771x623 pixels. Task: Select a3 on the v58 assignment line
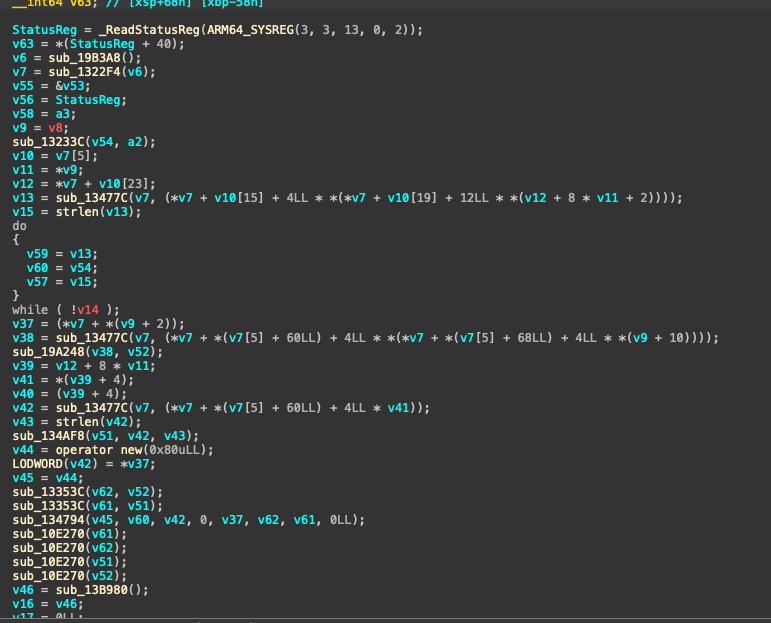click(62, 114)
